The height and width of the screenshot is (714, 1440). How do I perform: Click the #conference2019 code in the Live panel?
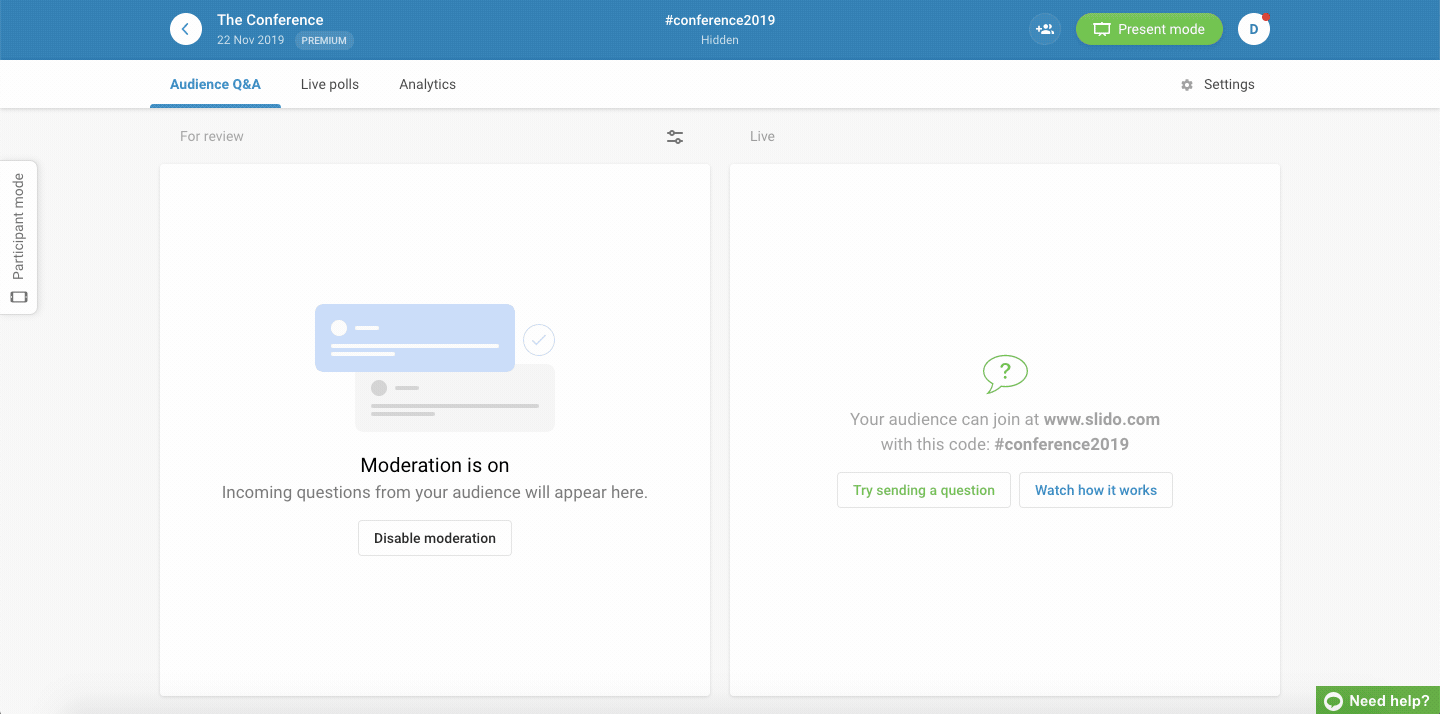[x=1062, y=444]
